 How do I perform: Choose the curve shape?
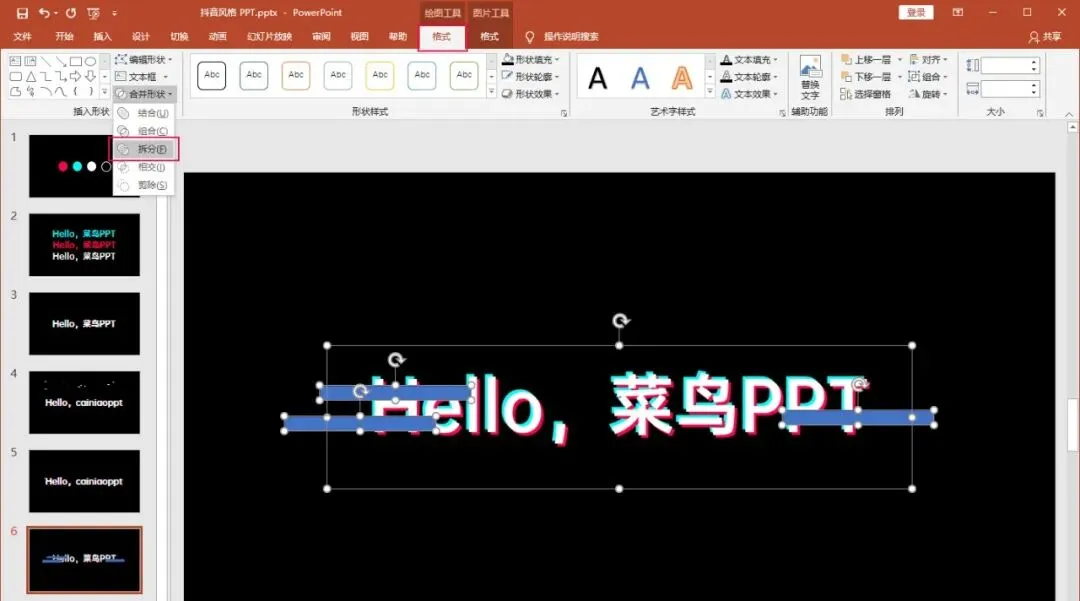click(61, 91)
